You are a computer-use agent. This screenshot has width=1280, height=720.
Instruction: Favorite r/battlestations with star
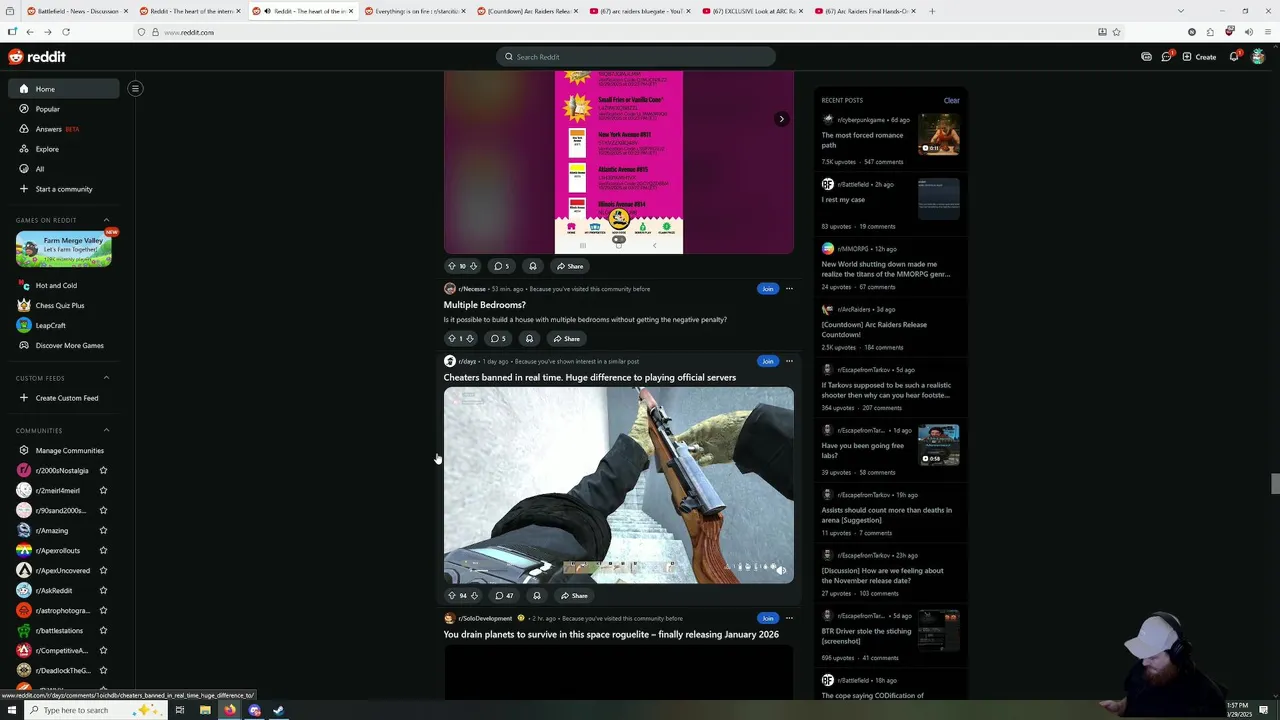[x=103, y=630]
